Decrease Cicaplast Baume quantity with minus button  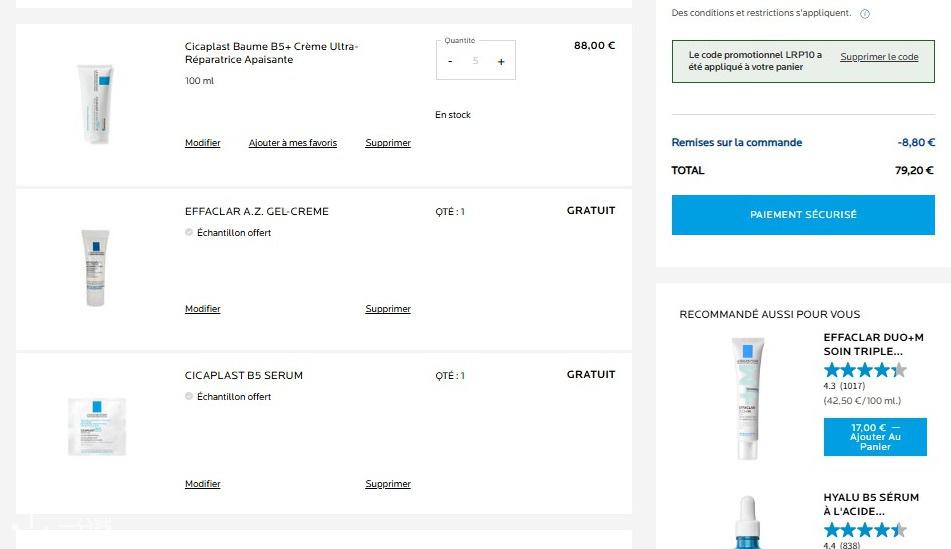click(450, 61)
